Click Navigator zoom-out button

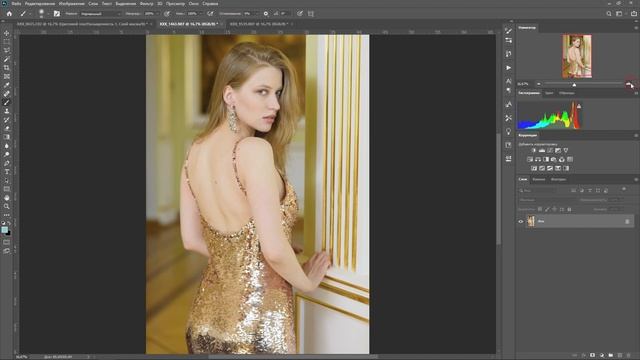tap(539, 84)
